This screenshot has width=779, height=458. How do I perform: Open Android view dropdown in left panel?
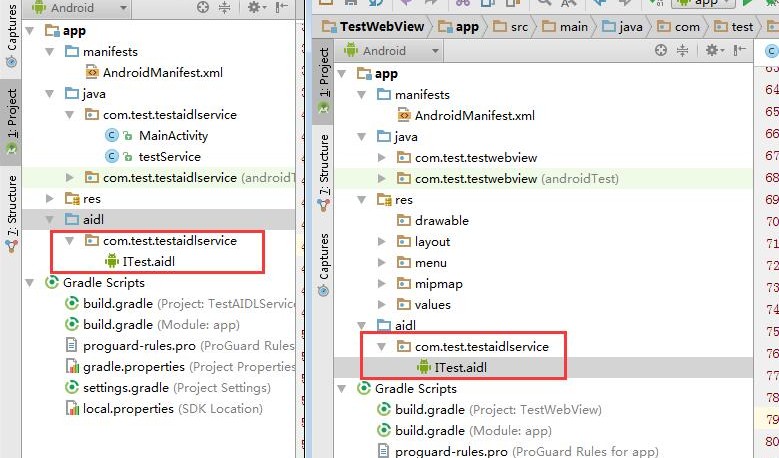[79, 7]
